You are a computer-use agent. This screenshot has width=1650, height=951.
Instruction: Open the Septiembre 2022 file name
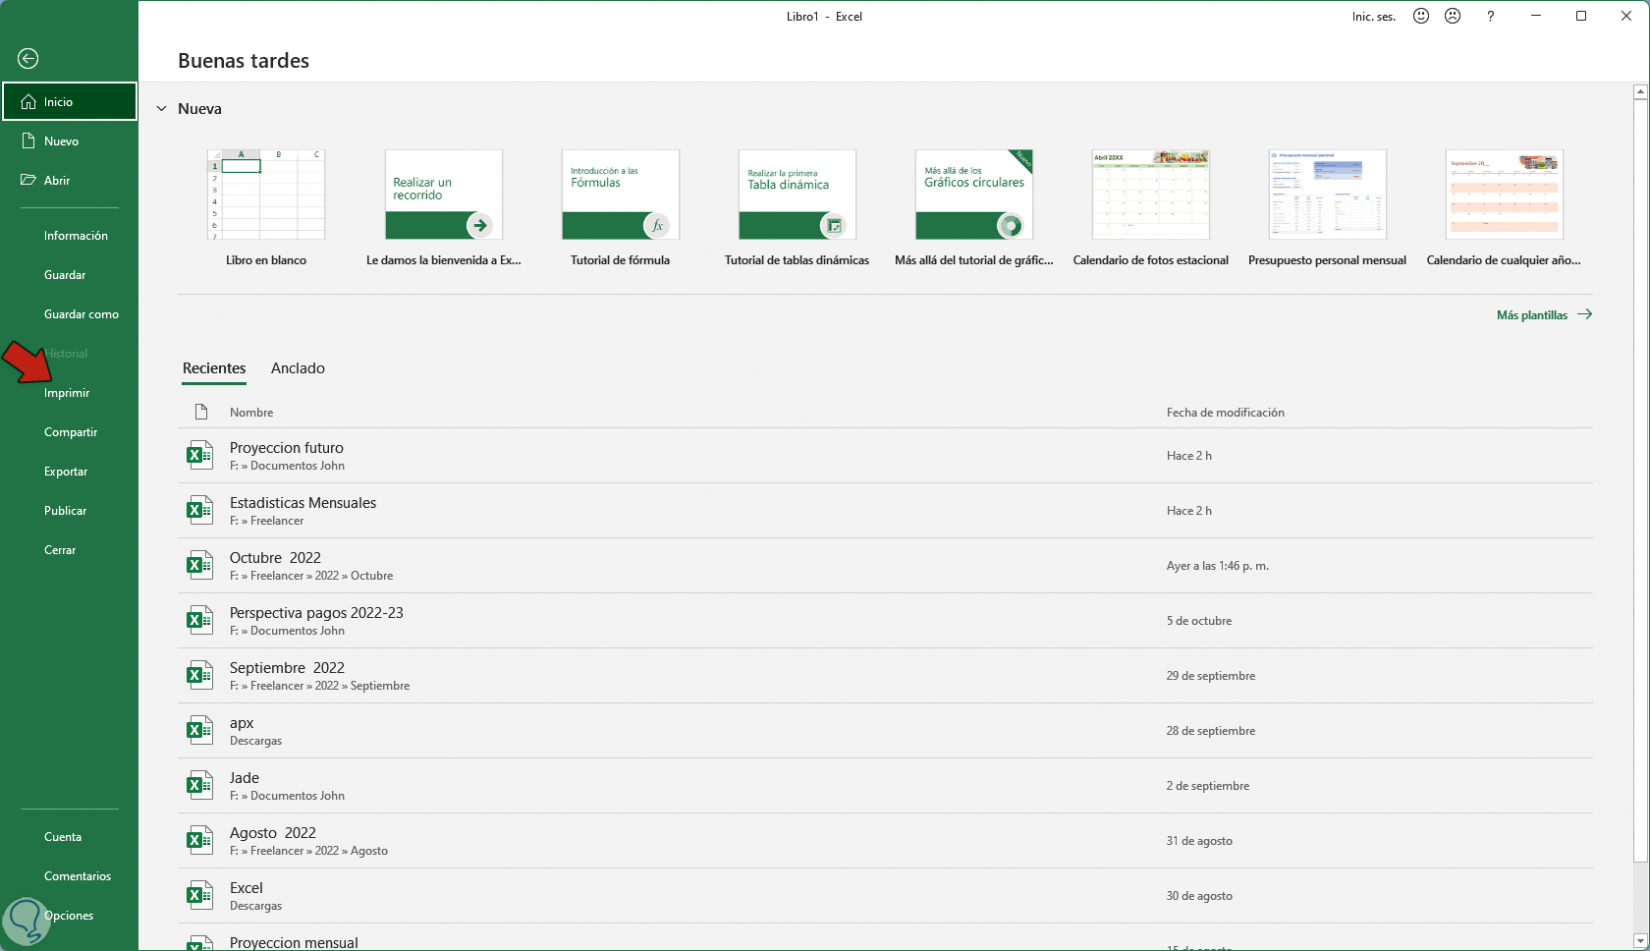click(x=287, y=668)
